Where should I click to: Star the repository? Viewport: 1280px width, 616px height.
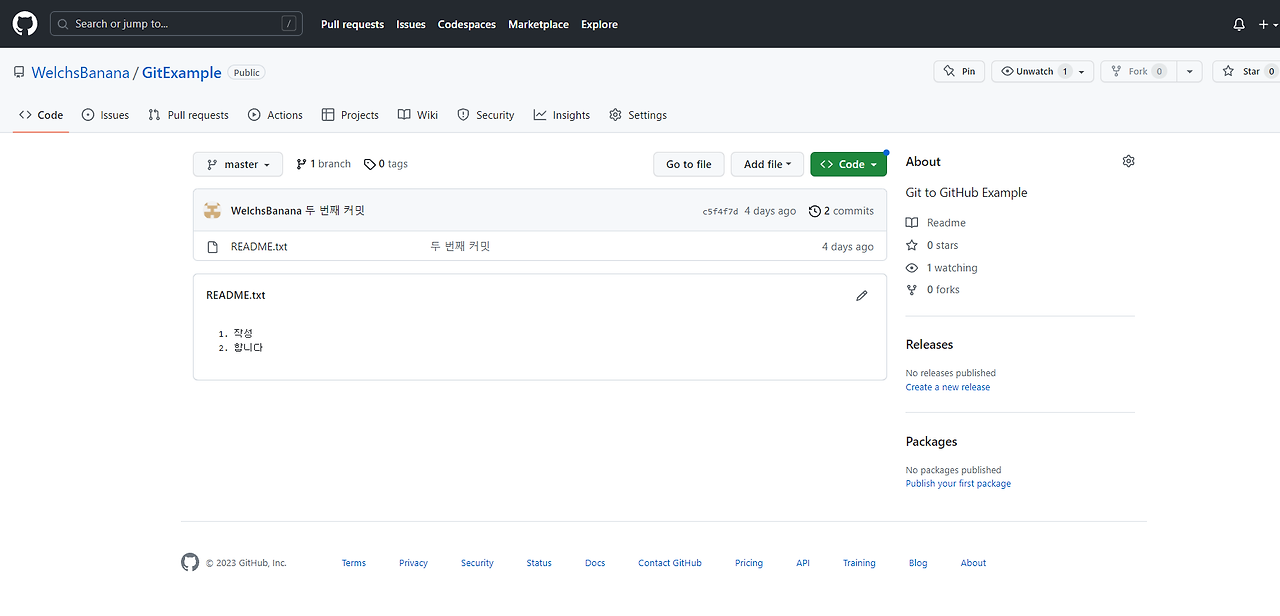pyautogui.click(x=1246, y=71)
